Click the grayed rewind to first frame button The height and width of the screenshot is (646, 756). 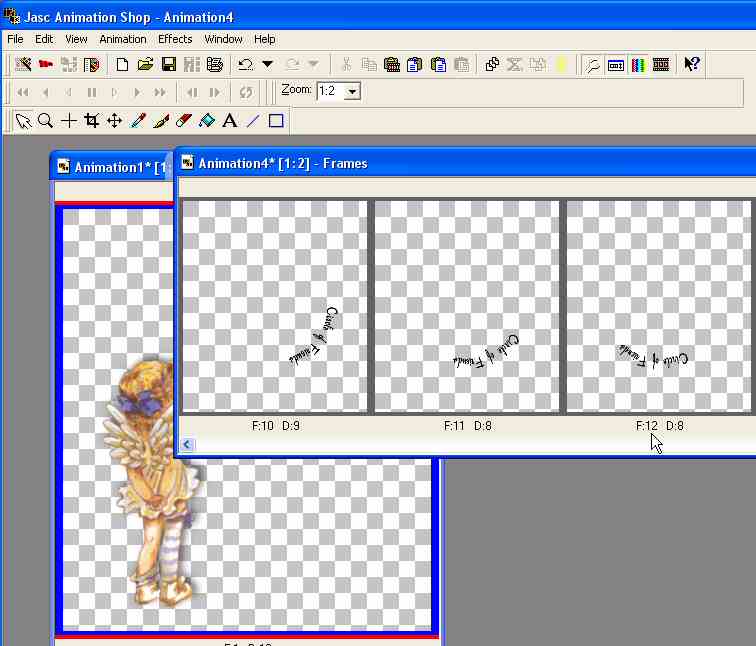(x=23, y=92)
